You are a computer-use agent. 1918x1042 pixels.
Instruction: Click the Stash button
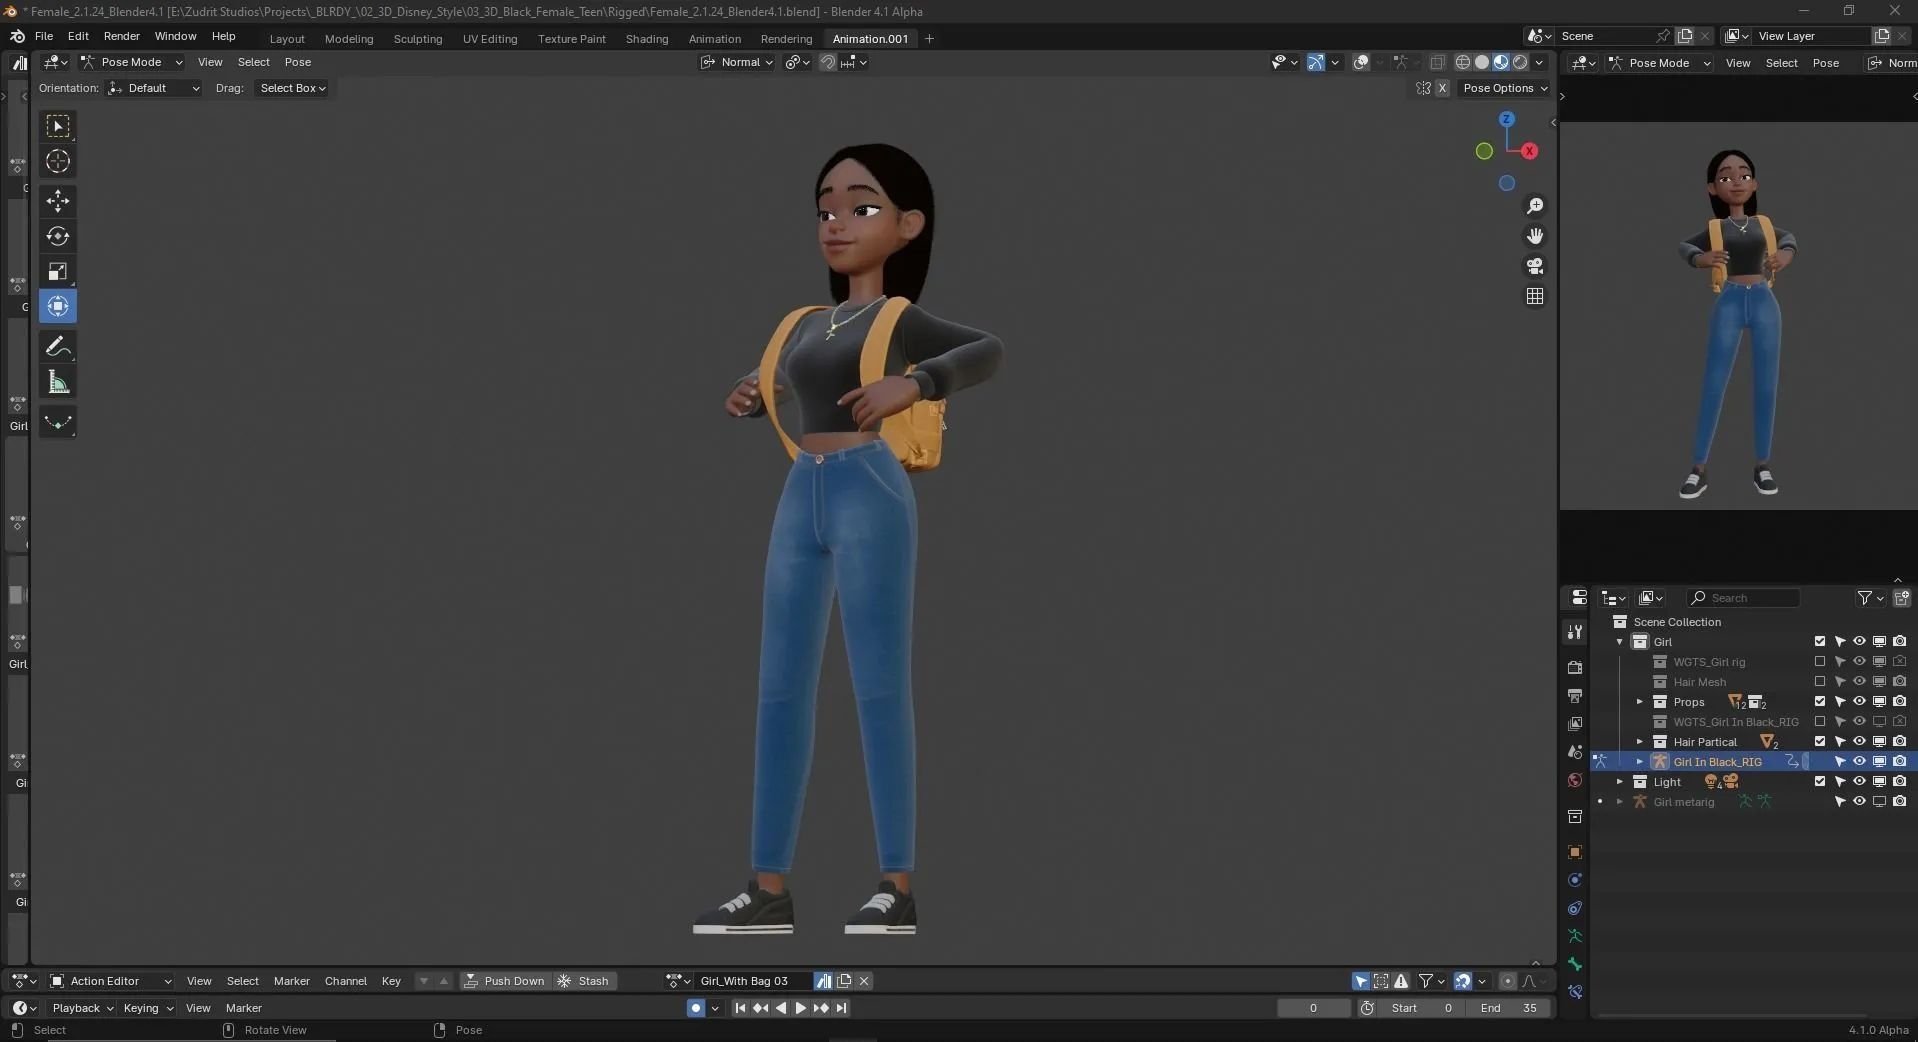coord(592,981)
